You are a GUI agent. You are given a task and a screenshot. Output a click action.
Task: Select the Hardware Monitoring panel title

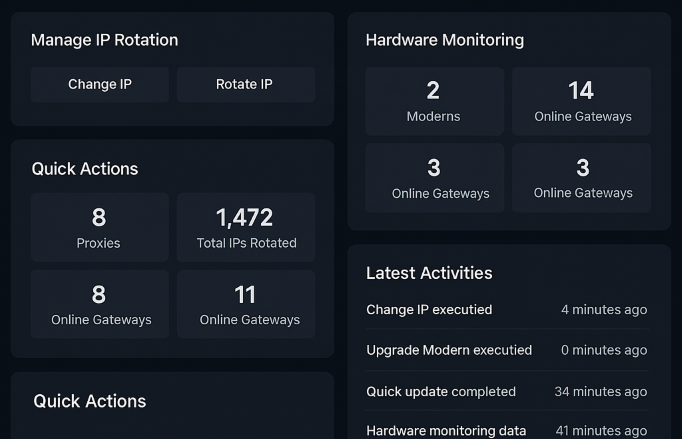click(444, 40)
